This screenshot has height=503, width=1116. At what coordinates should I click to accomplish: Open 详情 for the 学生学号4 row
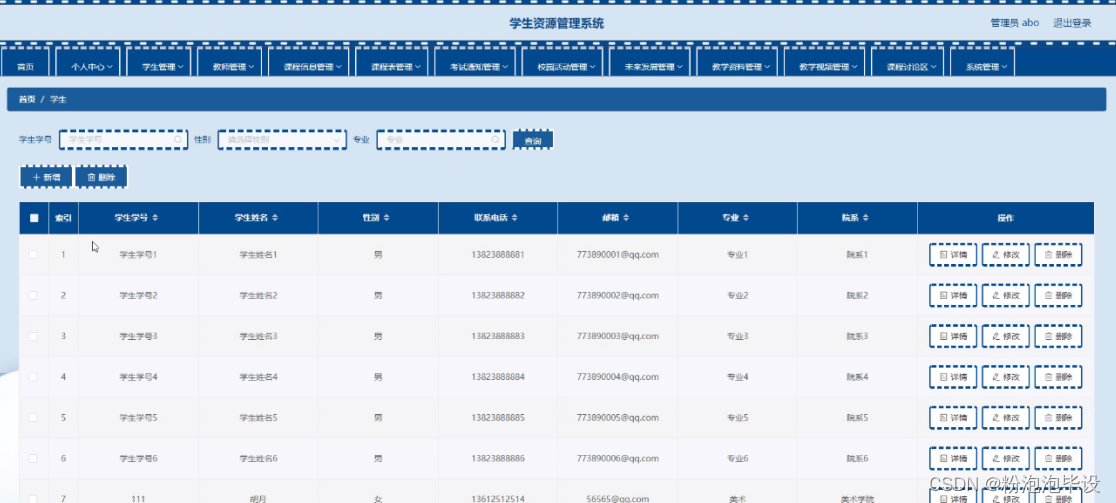pyautogui.click(x=952, y=377)
